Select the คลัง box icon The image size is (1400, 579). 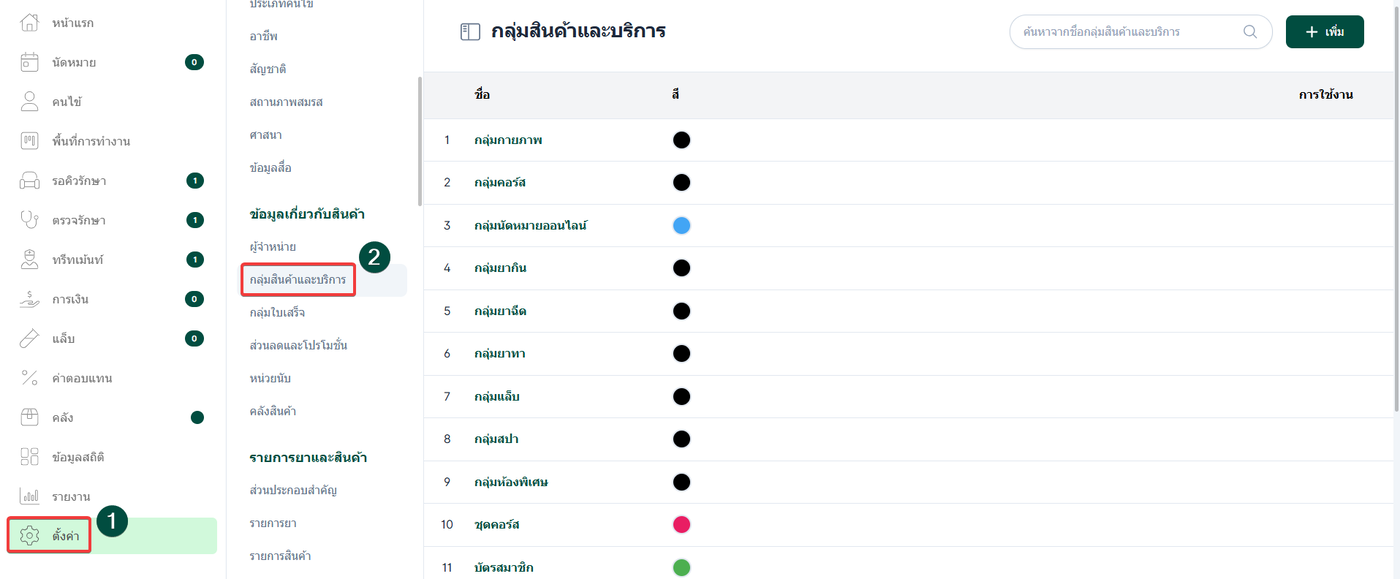(30, 417)
